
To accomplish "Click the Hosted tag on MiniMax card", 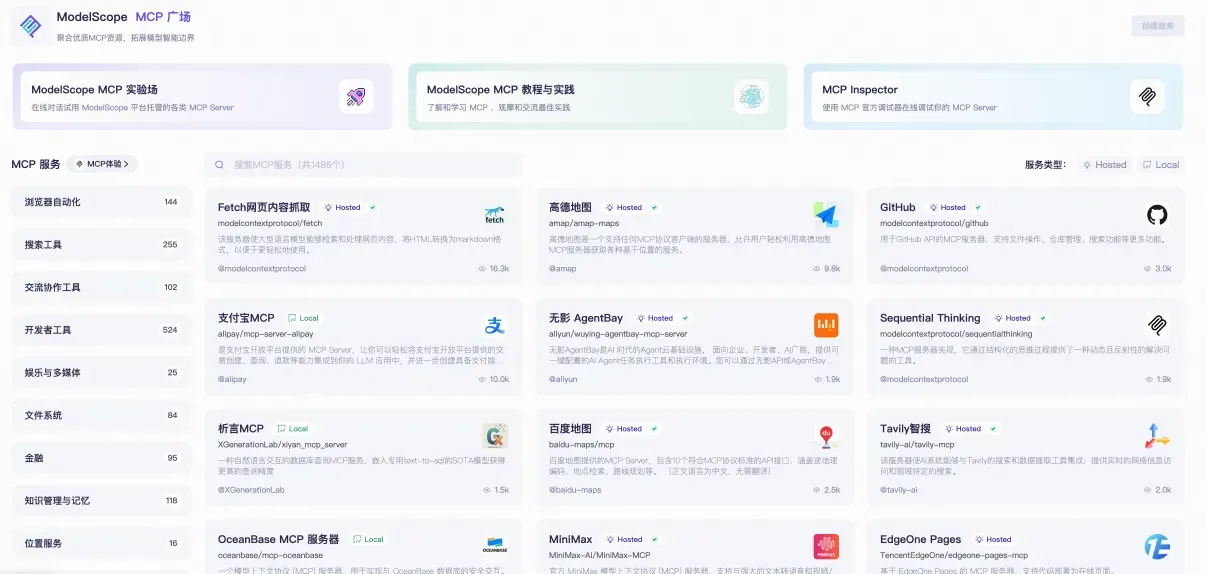I will [624, 539].
